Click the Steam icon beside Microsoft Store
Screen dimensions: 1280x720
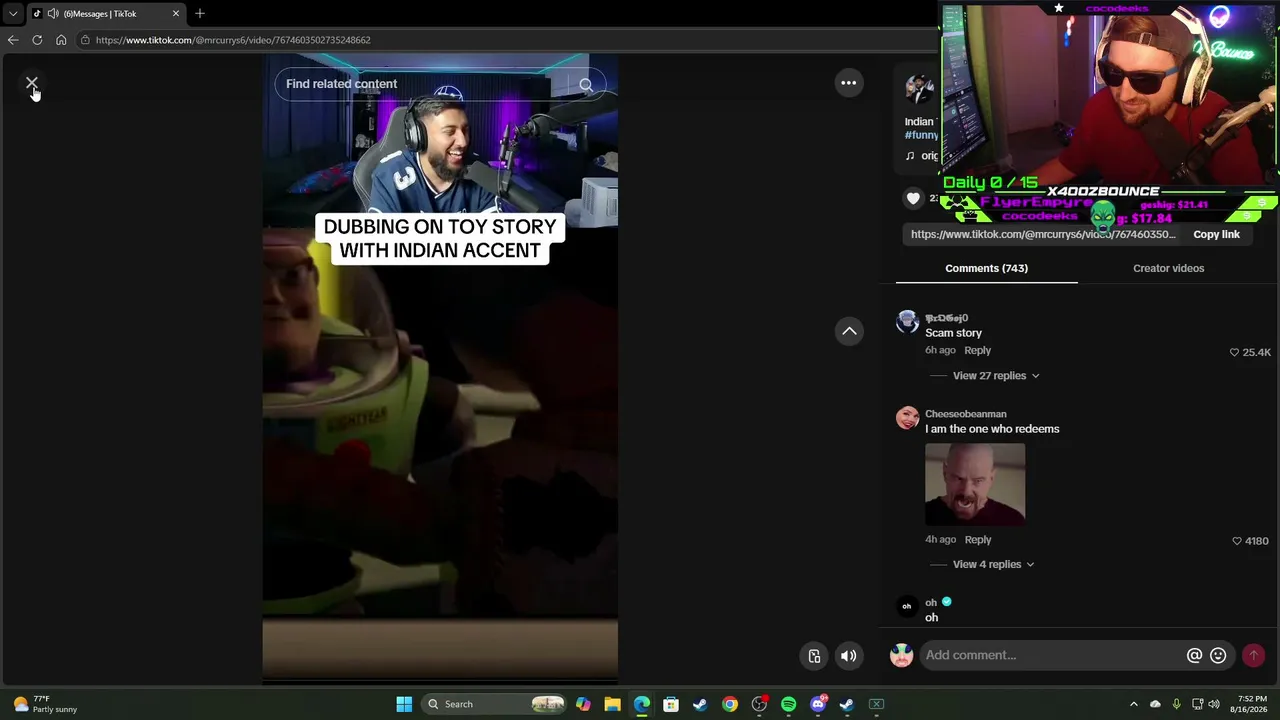[700, 704]
